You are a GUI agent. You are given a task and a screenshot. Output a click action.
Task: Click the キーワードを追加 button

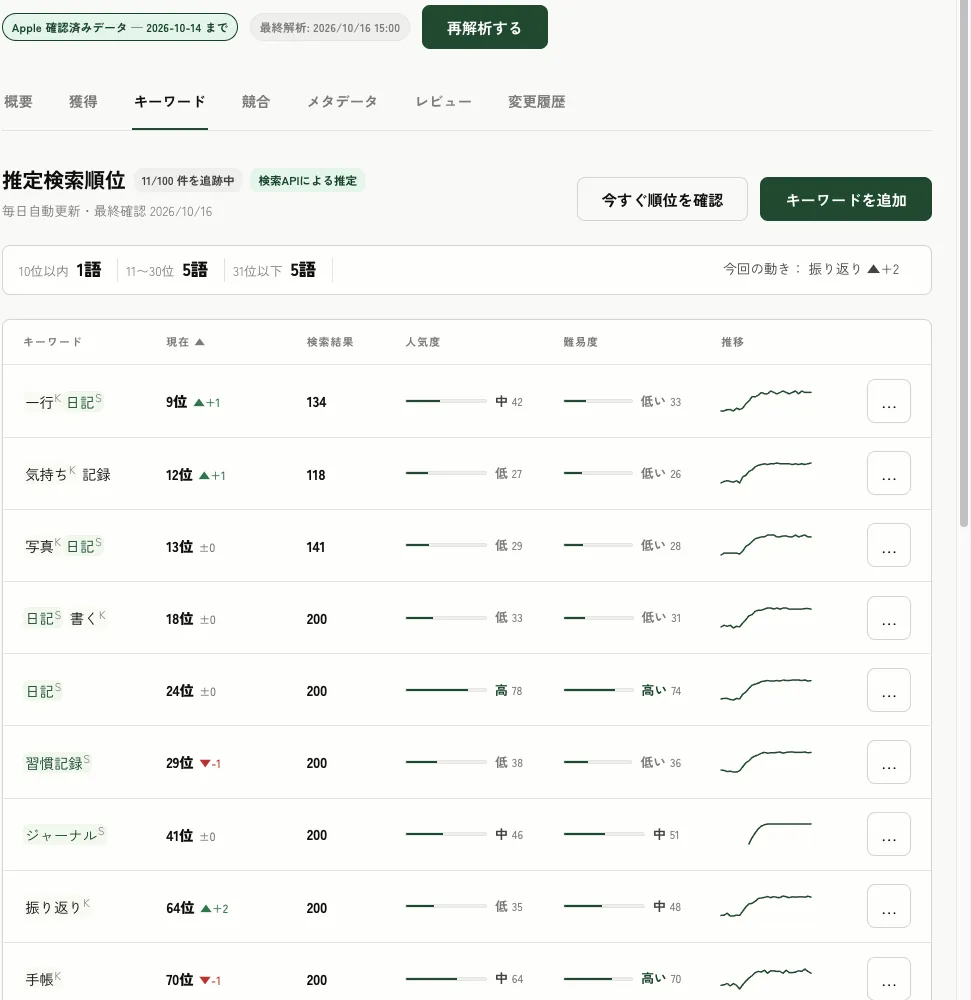pos(845,200)
